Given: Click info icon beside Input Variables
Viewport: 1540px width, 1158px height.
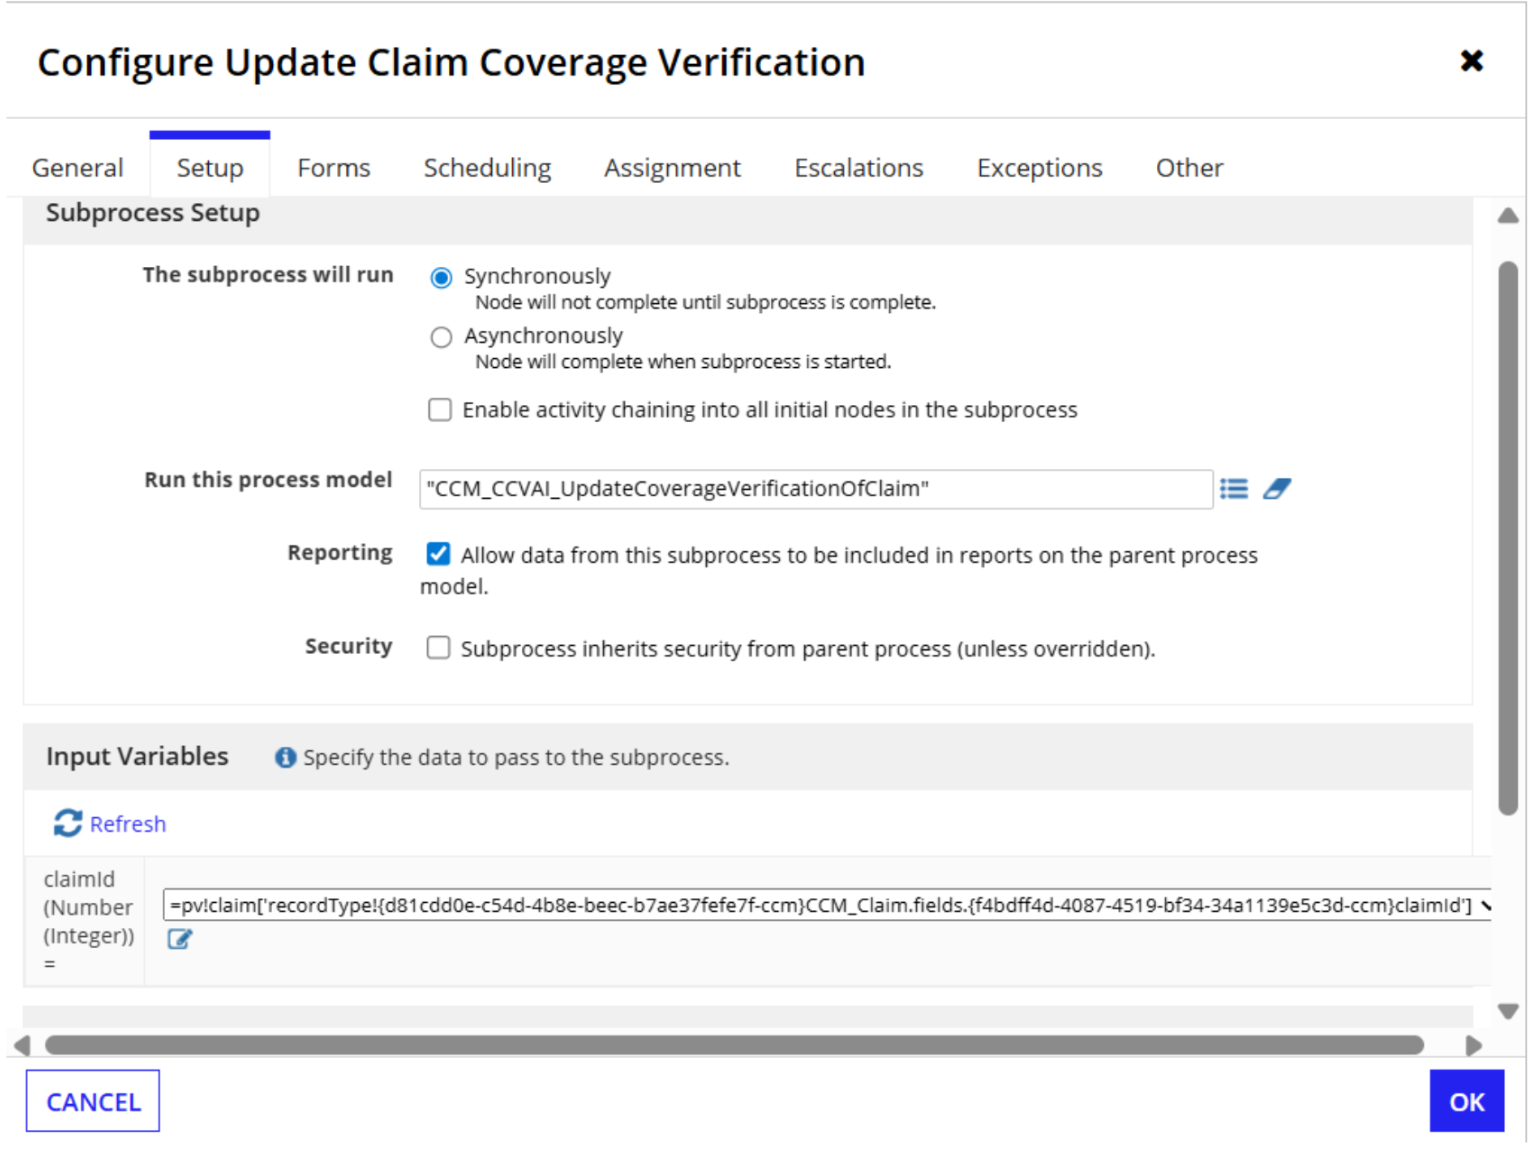Looking at the screenshot, I should click(x=285, y=758).
